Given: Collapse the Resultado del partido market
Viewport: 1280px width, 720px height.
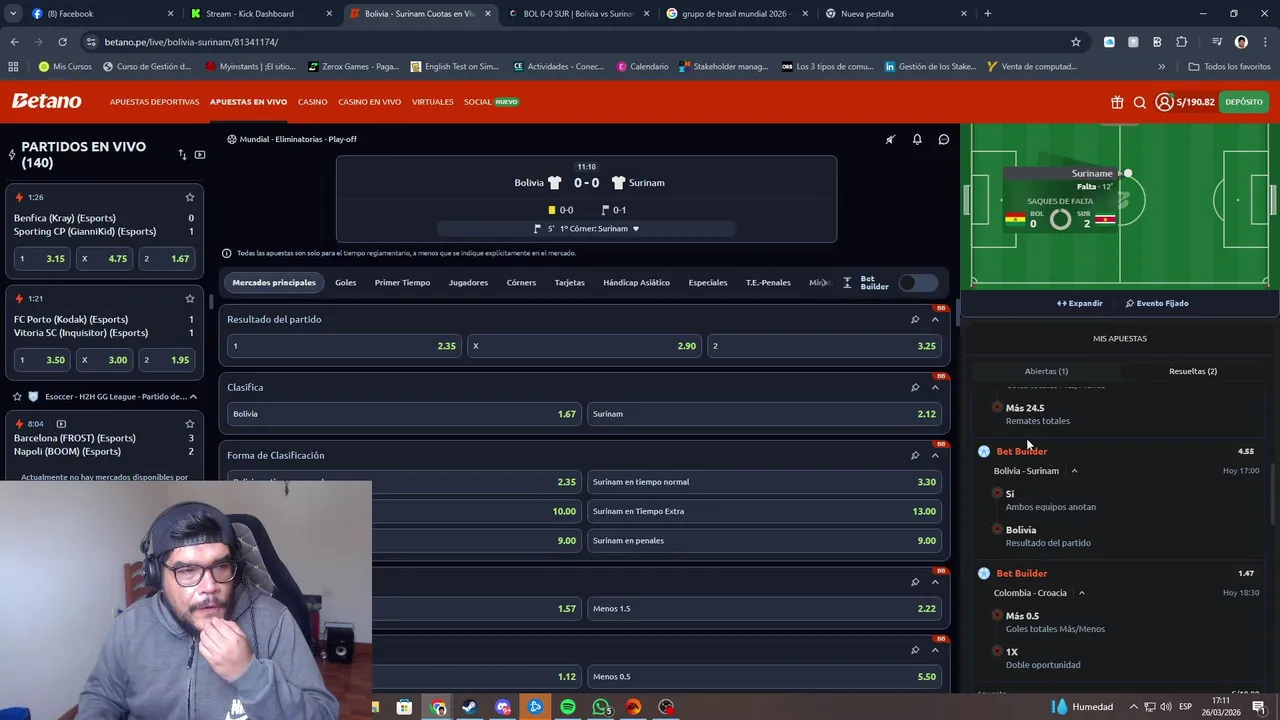Looking at the screenshot, I should point(935,319).
